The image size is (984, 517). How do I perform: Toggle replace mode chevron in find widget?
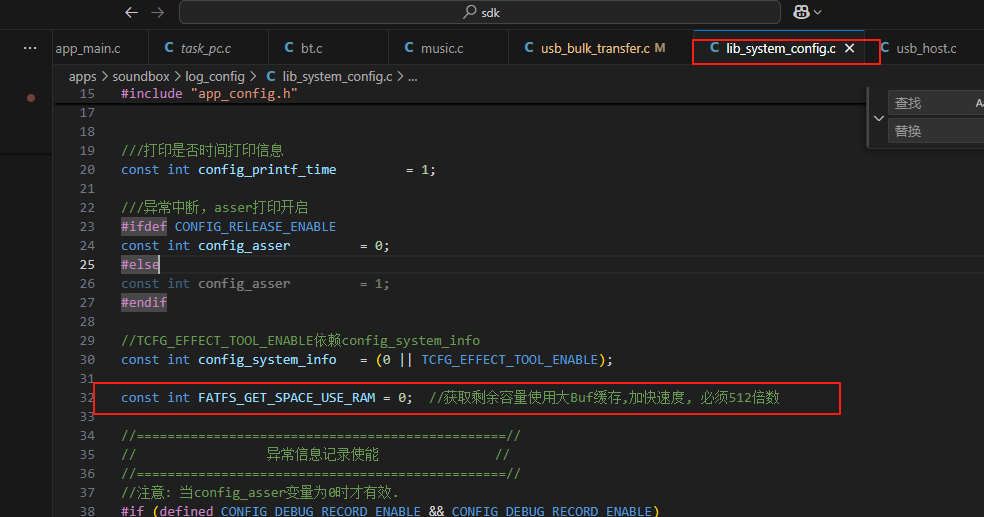879,118
